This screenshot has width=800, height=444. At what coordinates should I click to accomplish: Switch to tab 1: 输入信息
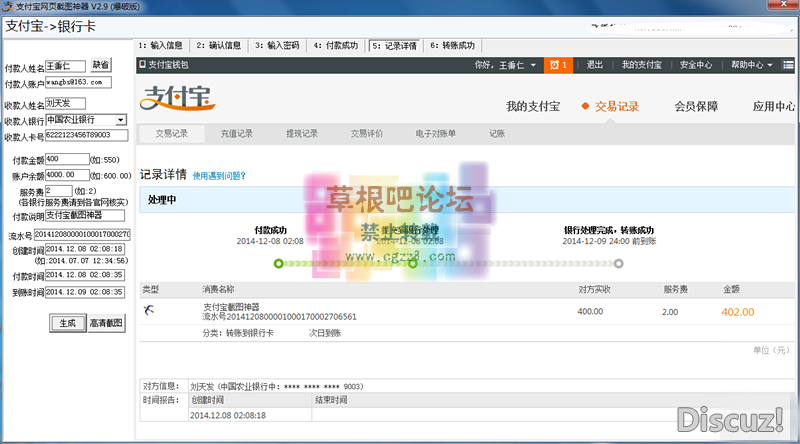[x=161, y=45]
